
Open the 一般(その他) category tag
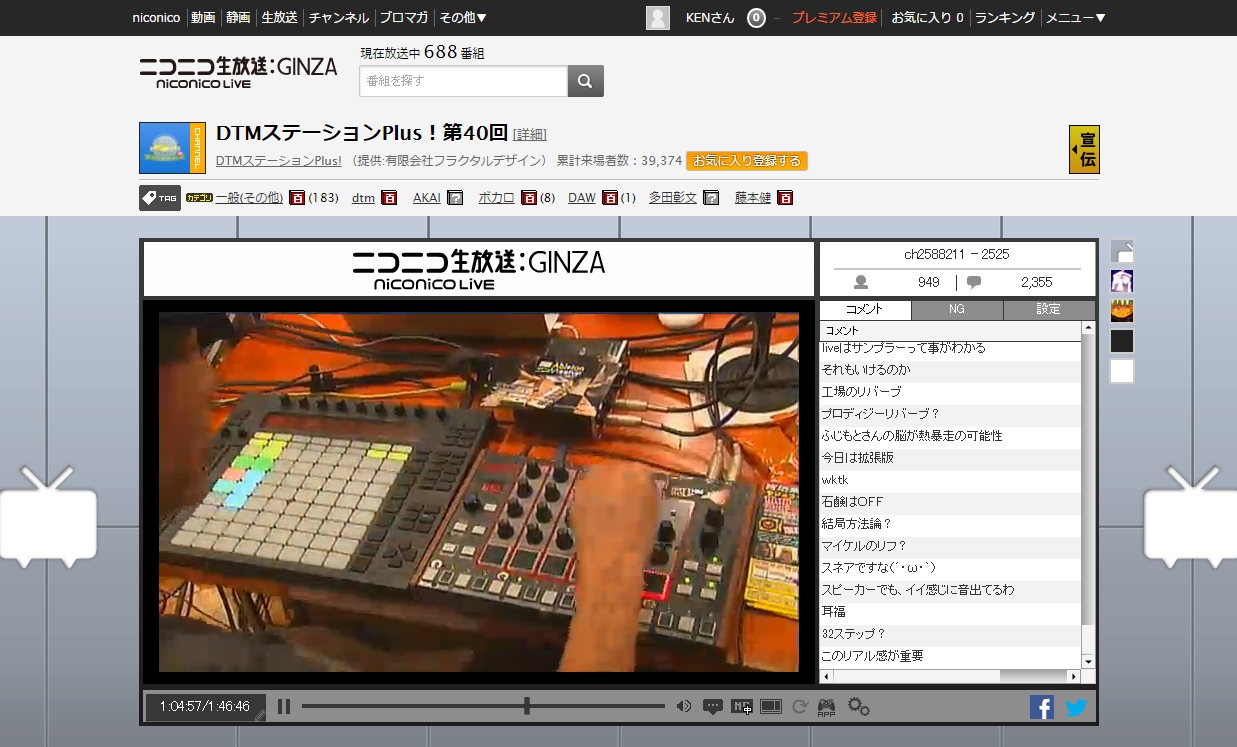click(249, 198)
